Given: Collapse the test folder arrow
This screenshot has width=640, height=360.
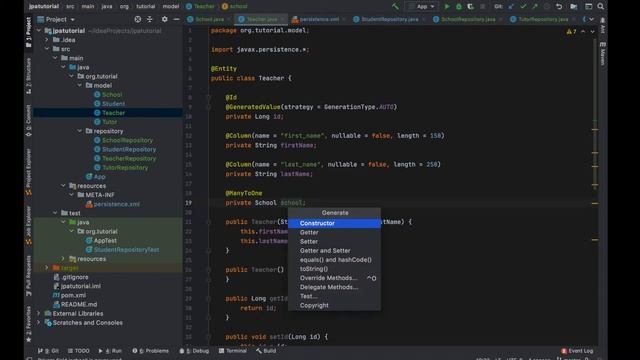Looking at the screenshot, I should (x=55, y=213).
